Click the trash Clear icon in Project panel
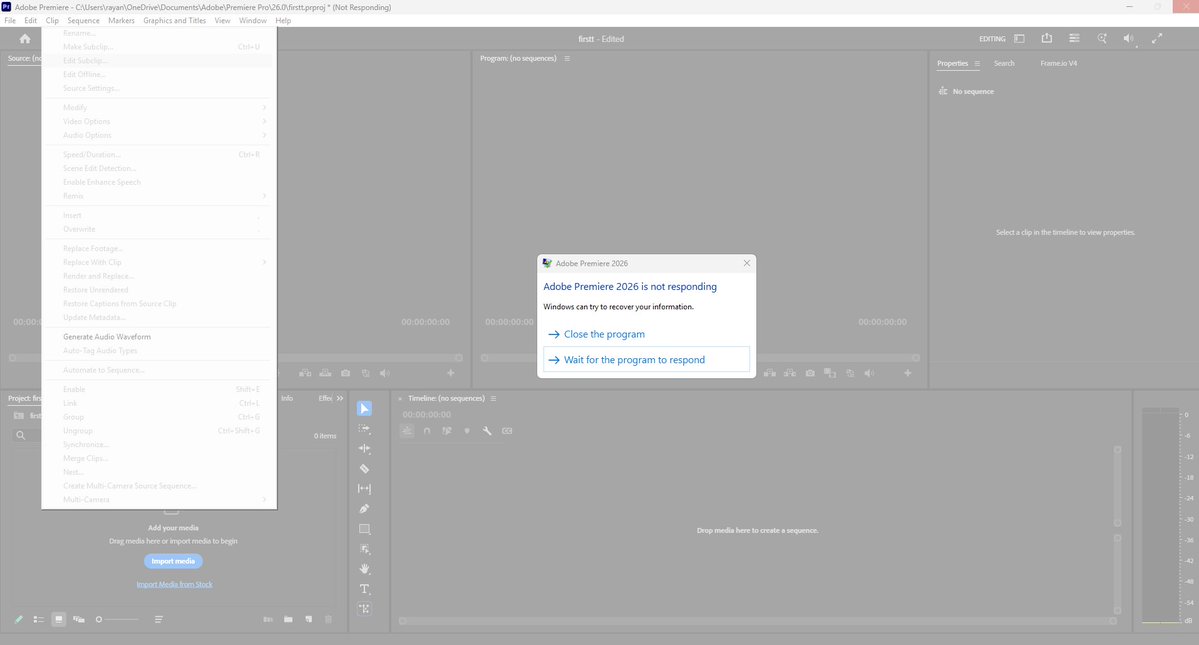 click(328, 619)
